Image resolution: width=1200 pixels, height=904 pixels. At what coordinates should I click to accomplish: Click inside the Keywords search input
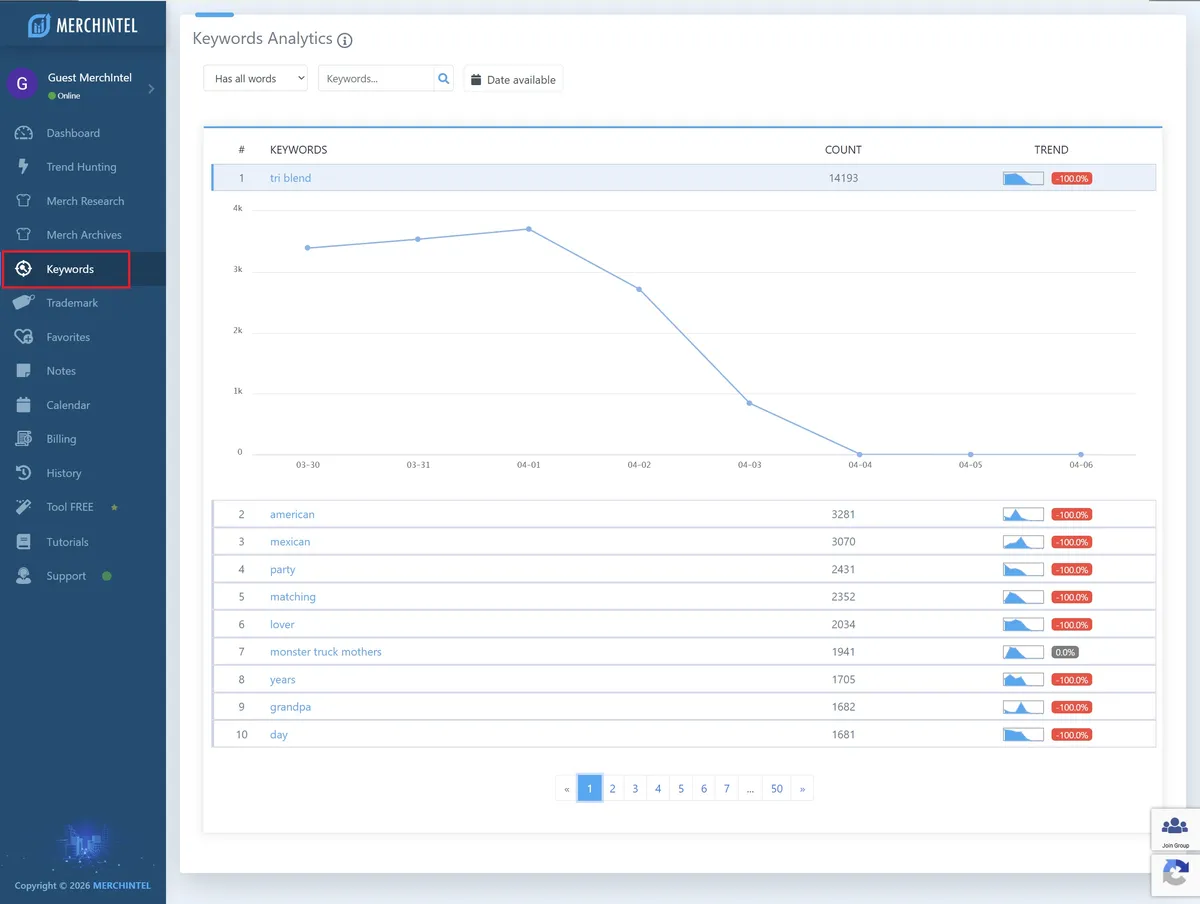(380, 77)
